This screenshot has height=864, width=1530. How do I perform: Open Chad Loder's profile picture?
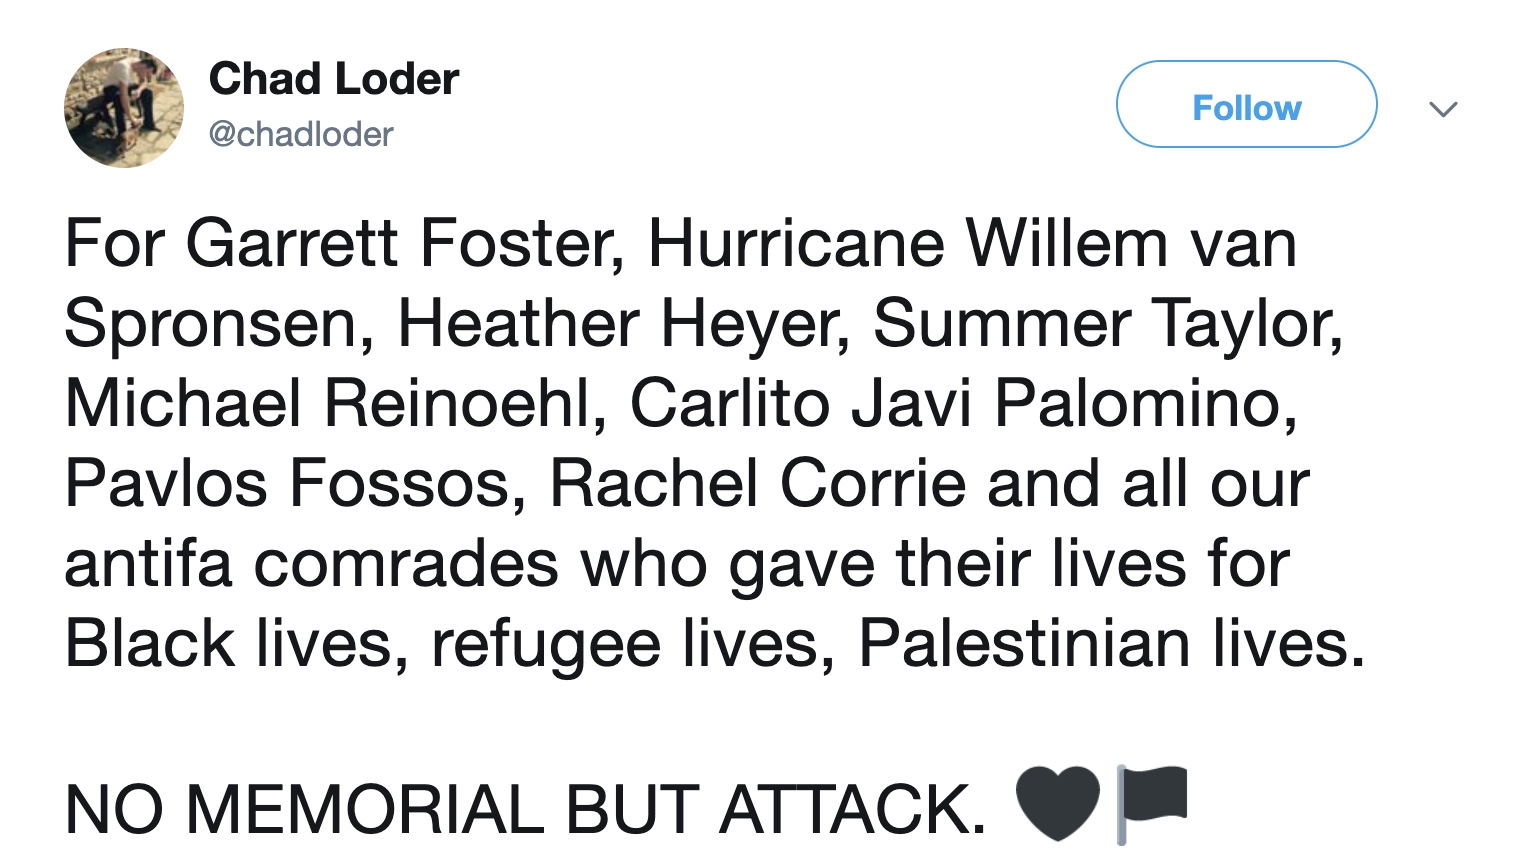(x=124, y=108)
